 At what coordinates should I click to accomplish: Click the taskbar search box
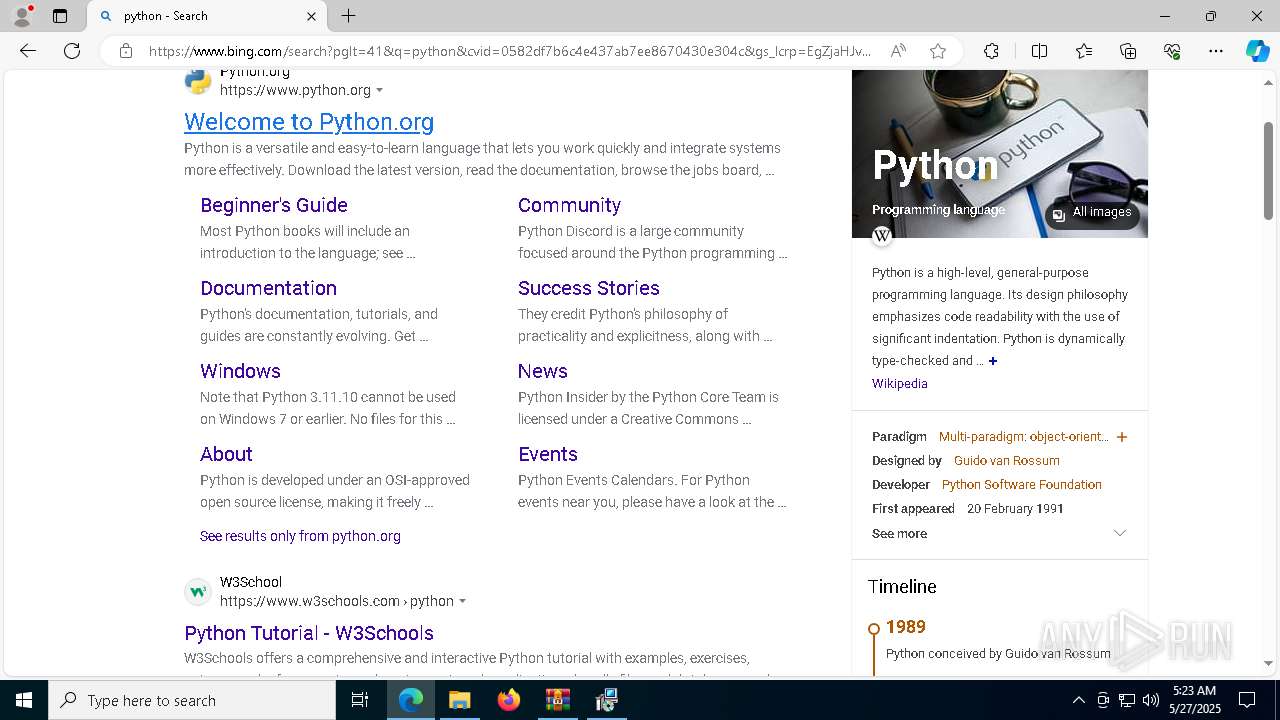192,700
